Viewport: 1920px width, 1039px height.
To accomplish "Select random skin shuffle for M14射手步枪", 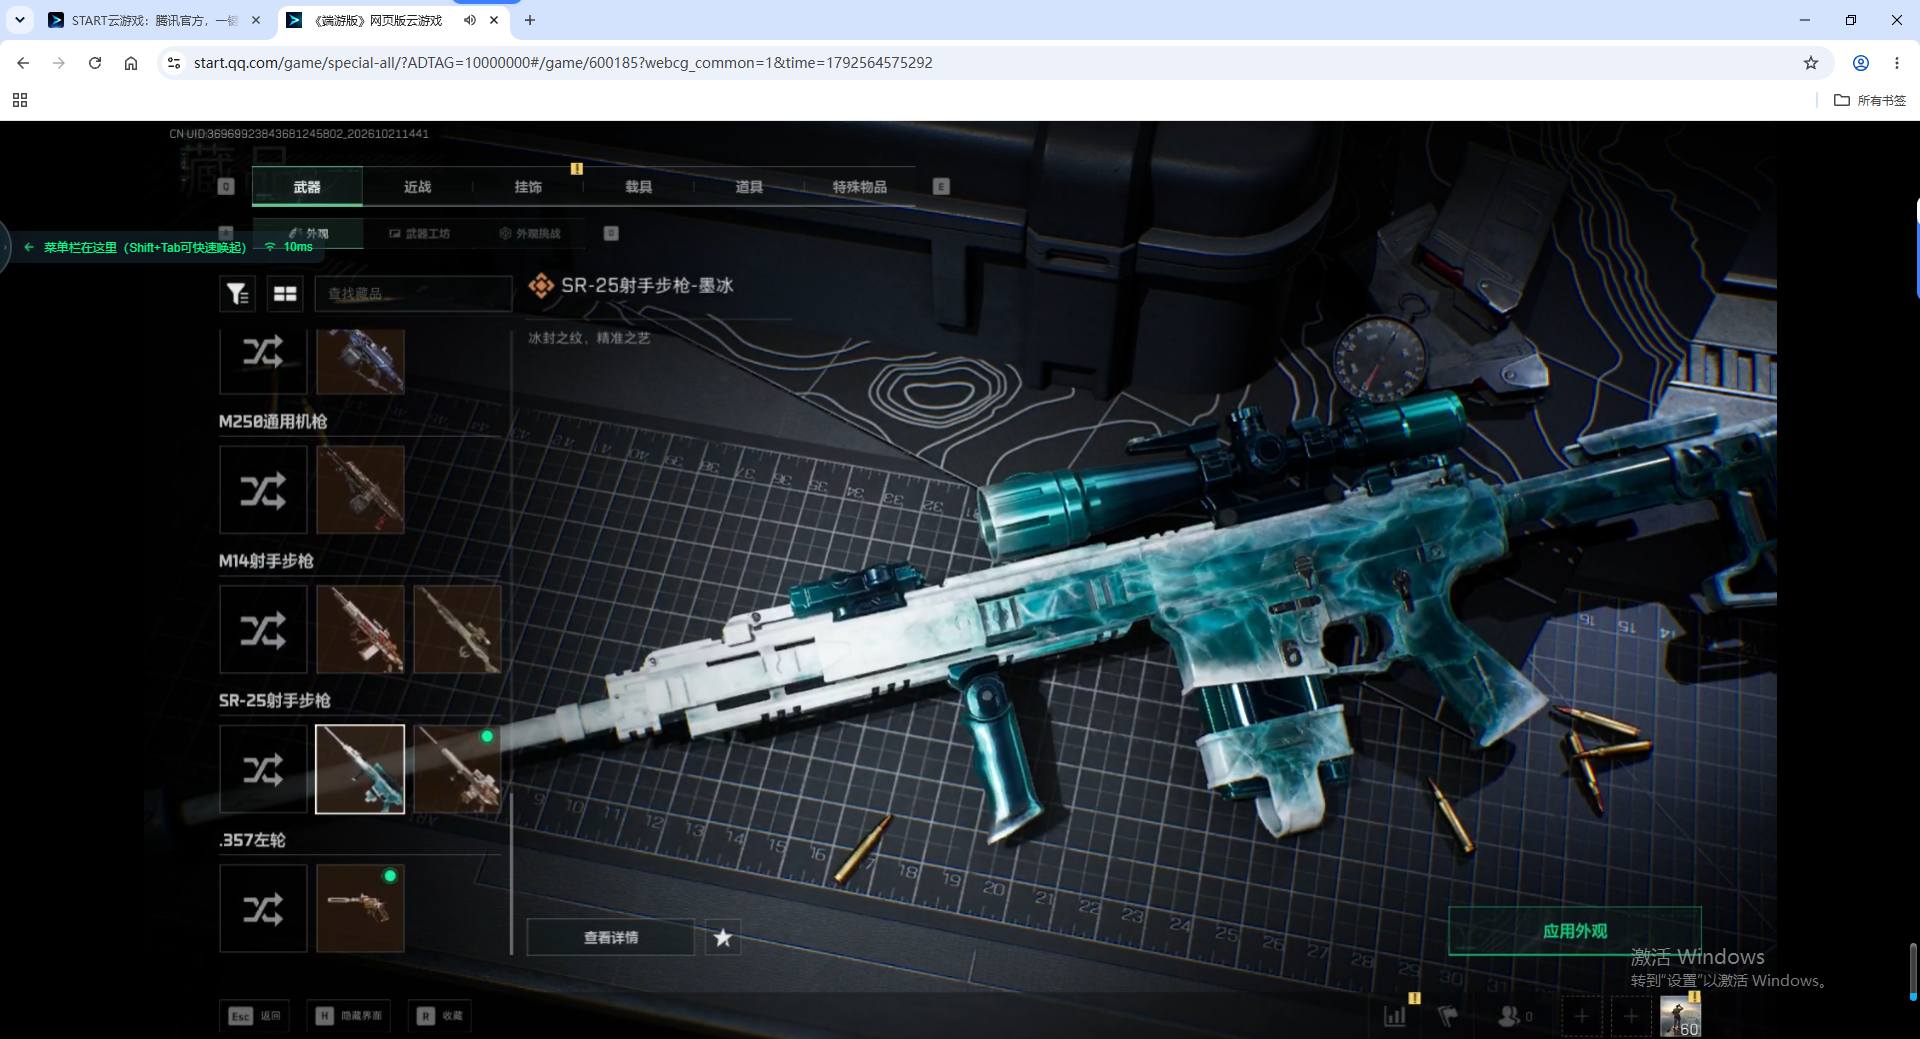I will [x=263, y=630].
